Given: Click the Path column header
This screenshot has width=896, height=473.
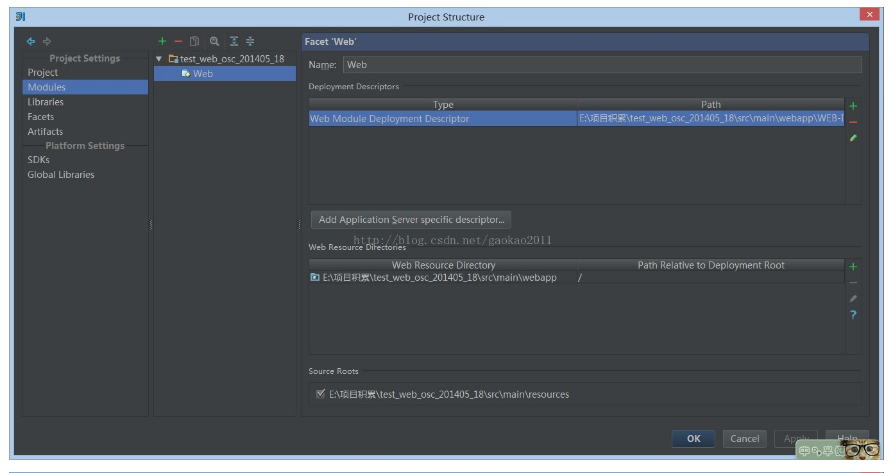Looking at the screenshot, I should [x=711, y=104].
